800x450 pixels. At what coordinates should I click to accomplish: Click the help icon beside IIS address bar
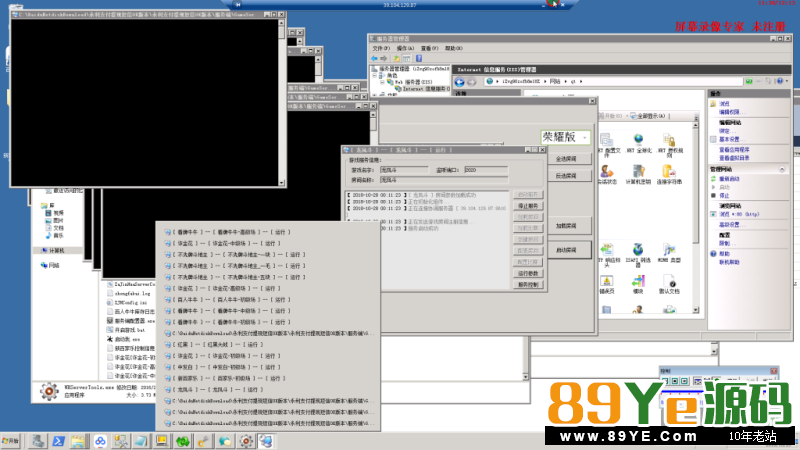pyautogui.click(x=780, y=81)
